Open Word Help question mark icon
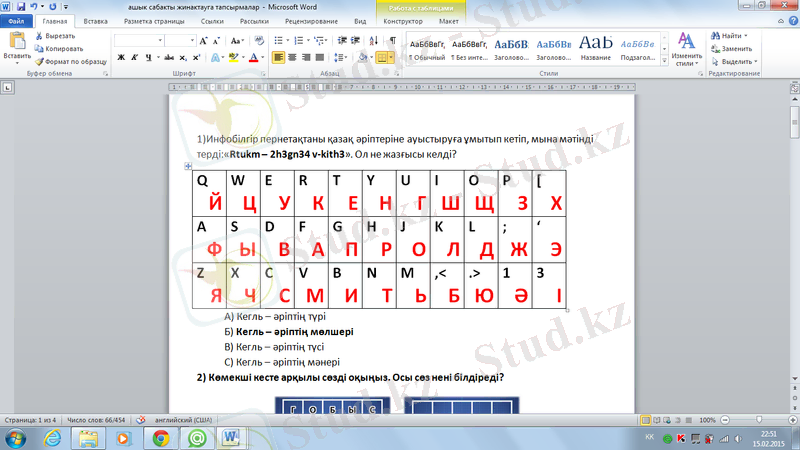This screenshot has width=800, height=450. tap(791, 20)
